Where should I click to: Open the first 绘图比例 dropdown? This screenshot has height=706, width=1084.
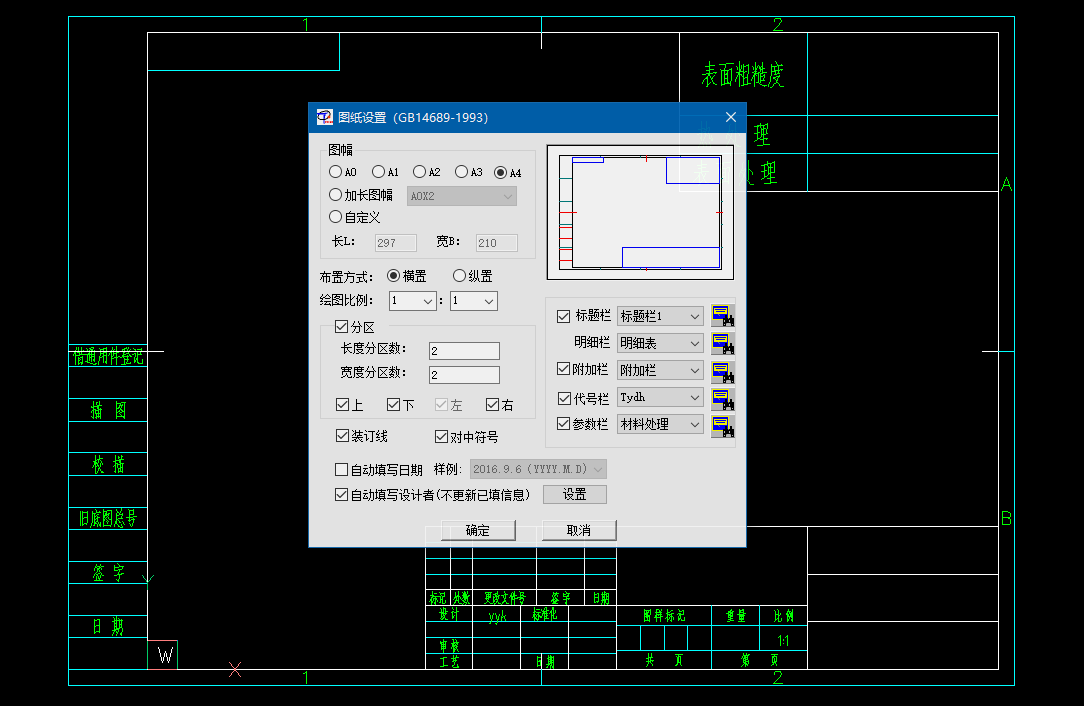pos(413,301)
